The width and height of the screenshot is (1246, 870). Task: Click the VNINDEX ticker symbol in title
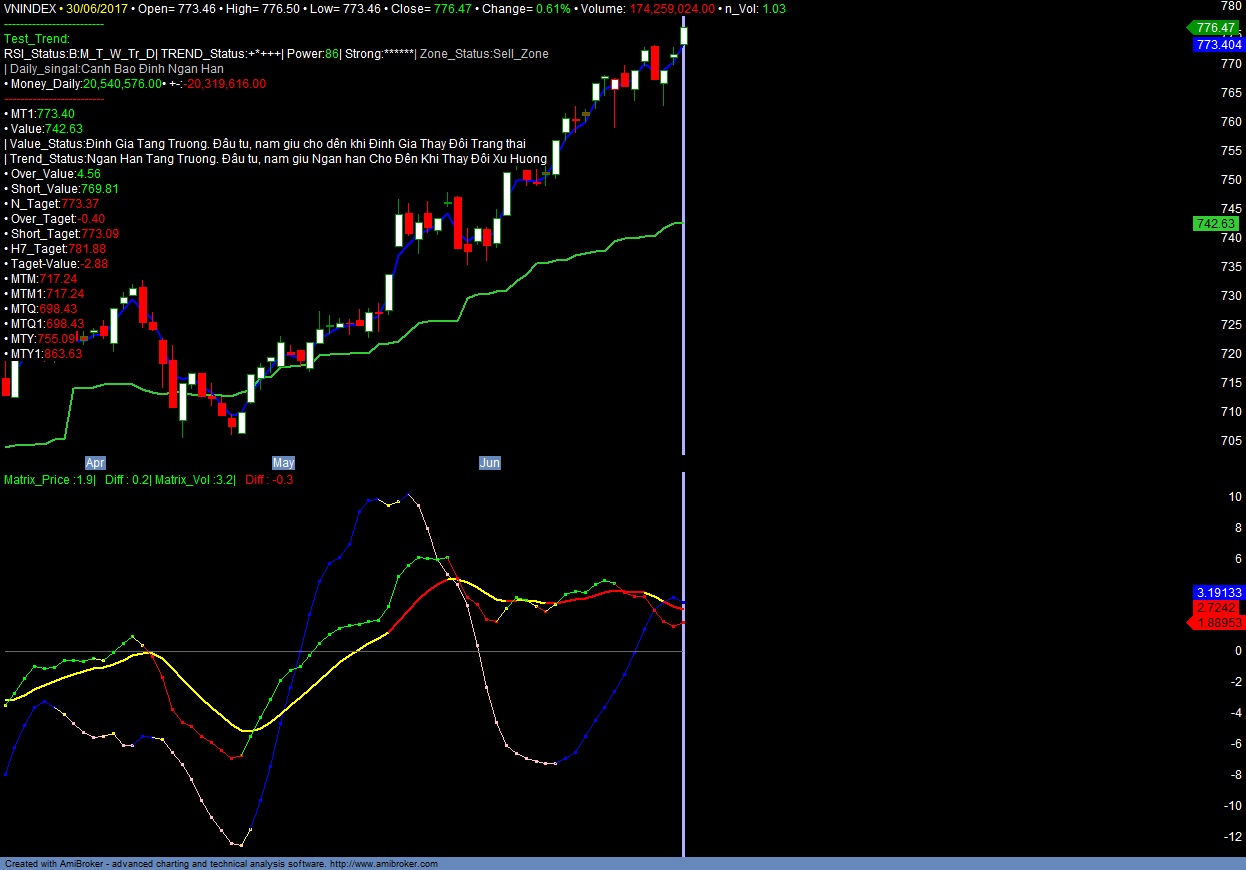30,8
